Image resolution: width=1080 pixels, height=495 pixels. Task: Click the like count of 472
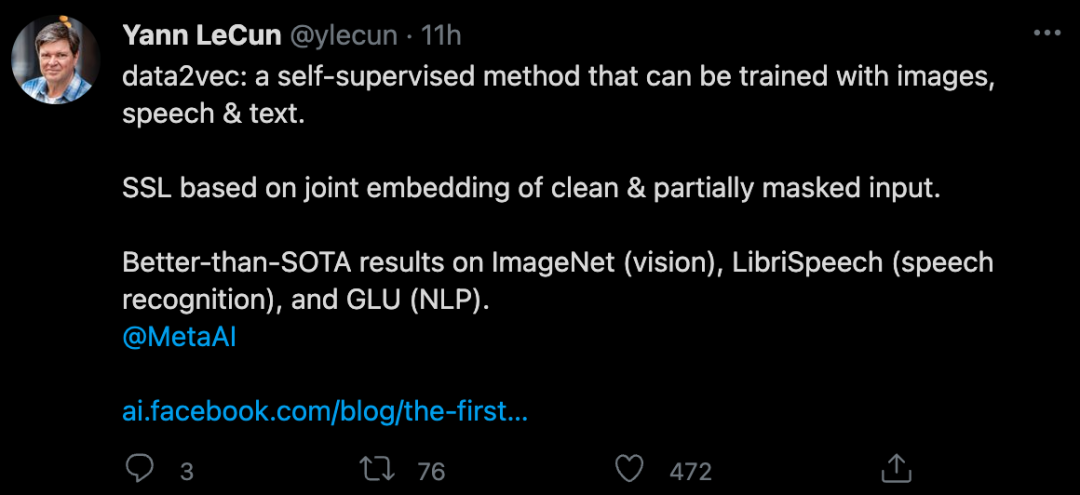691,471
